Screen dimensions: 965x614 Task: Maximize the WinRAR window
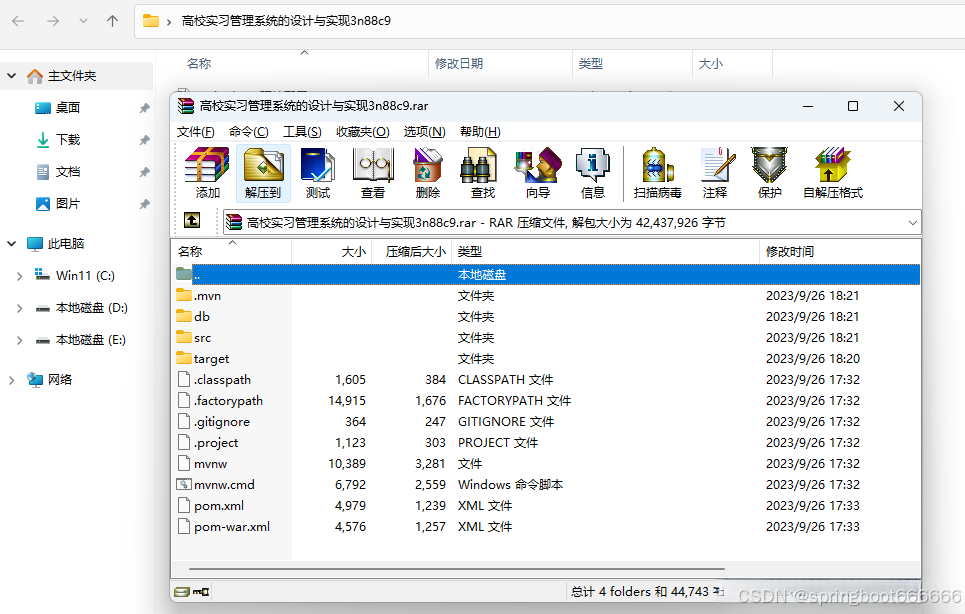click(x=853, y=106)
